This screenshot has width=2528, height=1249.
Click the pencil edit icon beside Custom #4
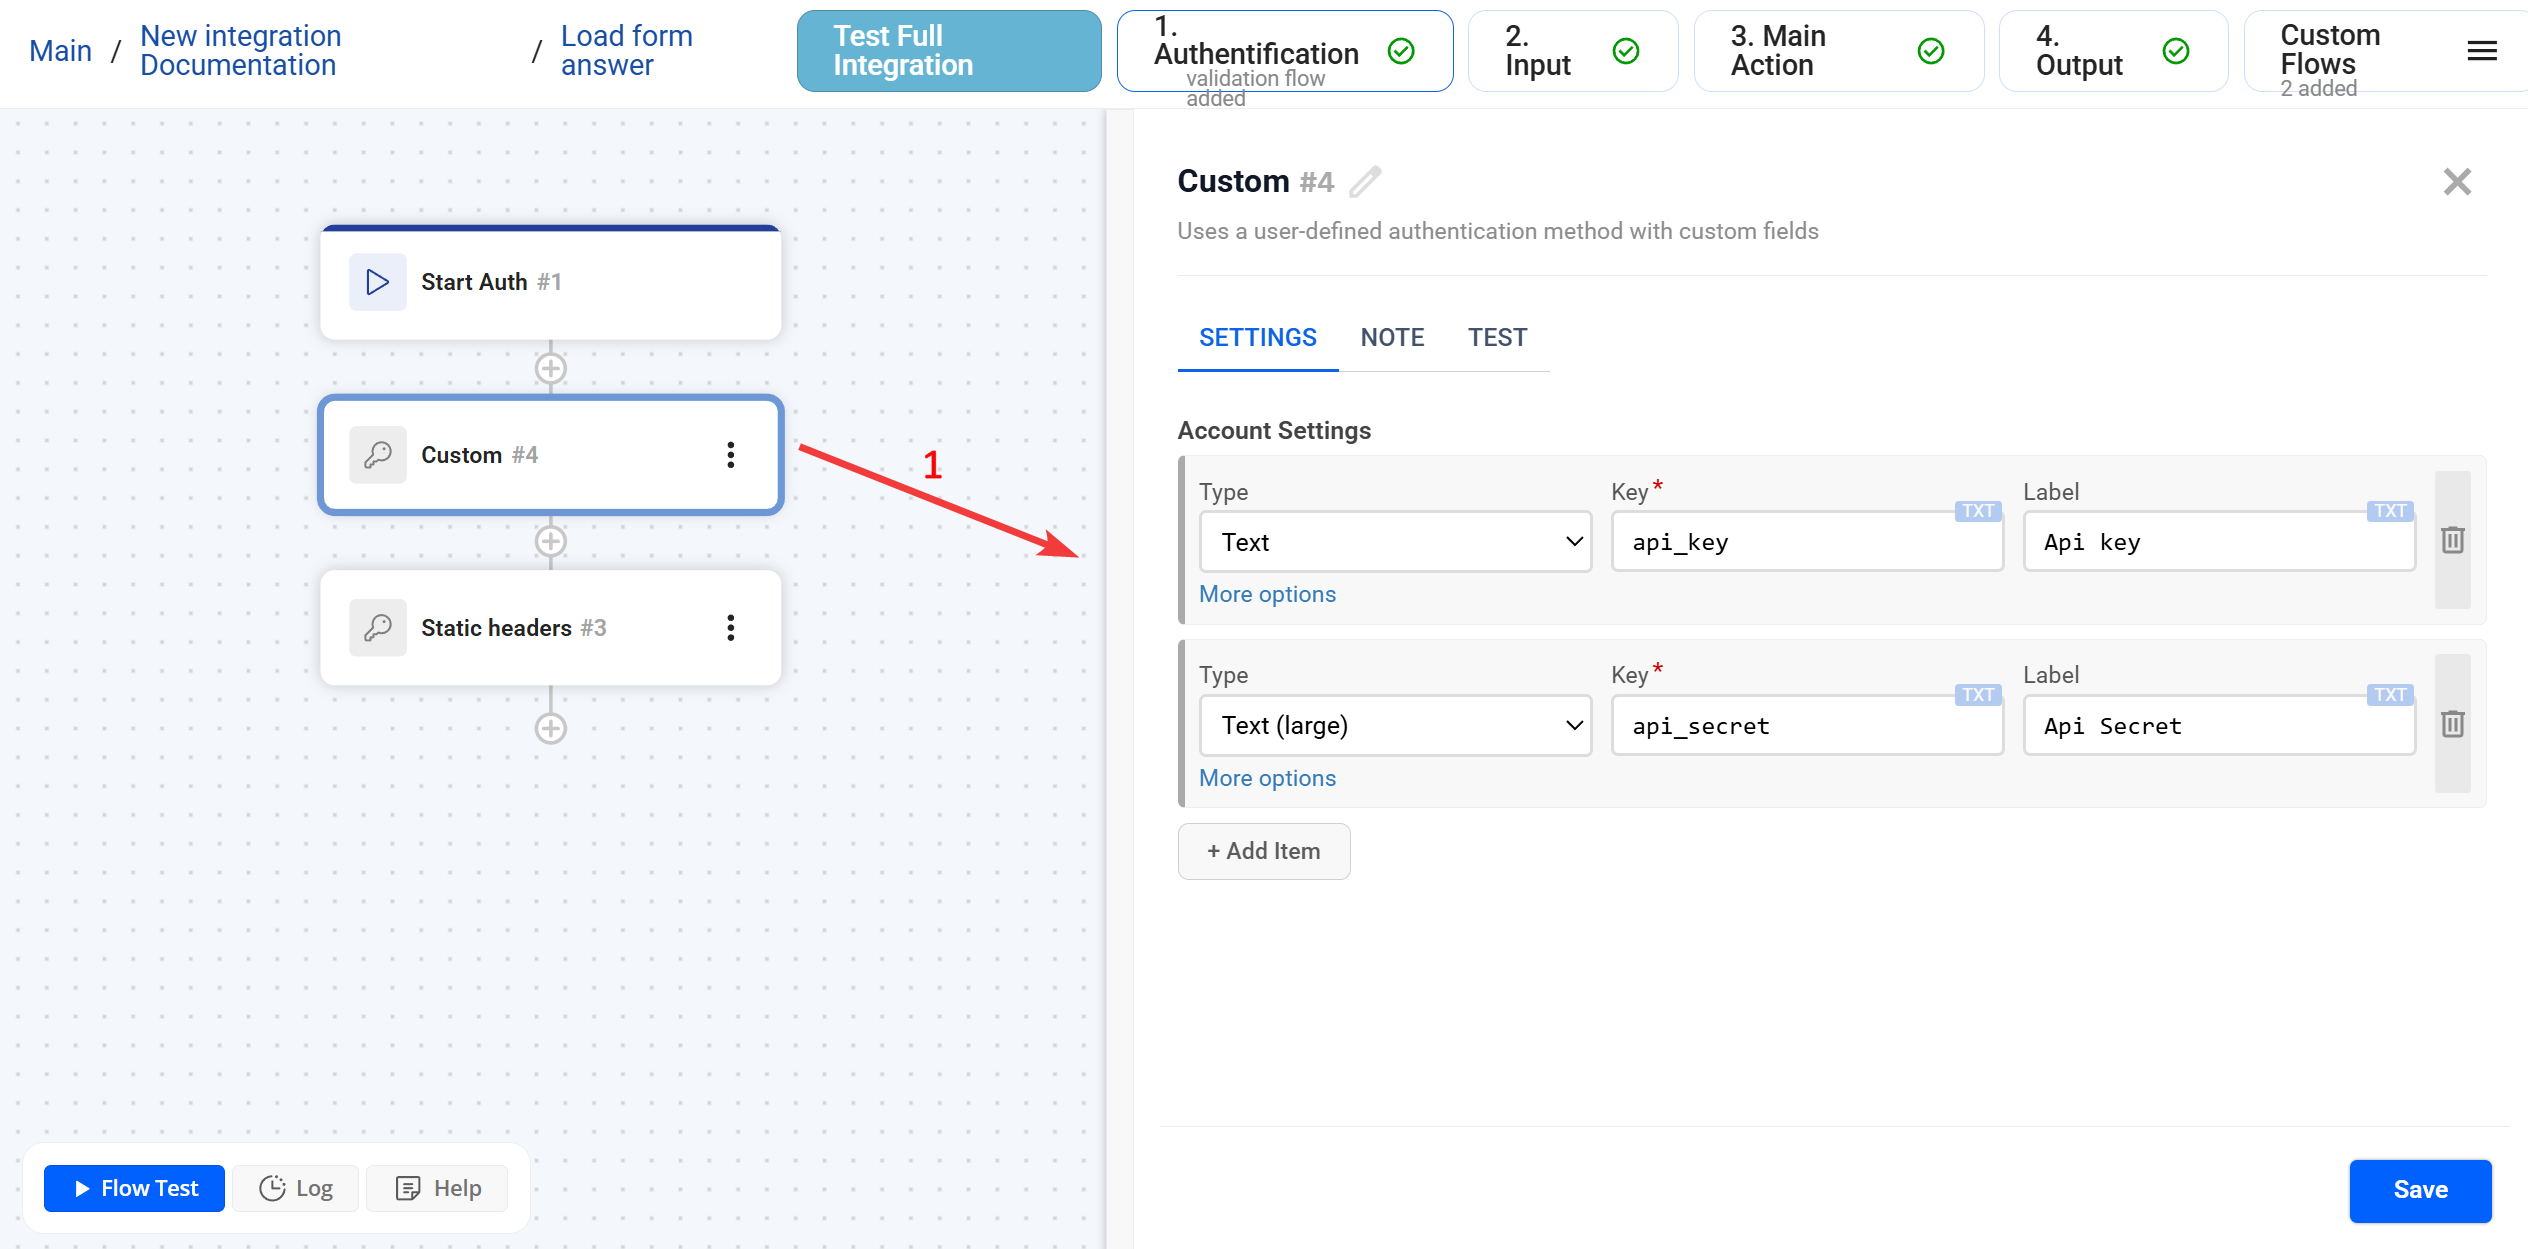(1365, 182)
